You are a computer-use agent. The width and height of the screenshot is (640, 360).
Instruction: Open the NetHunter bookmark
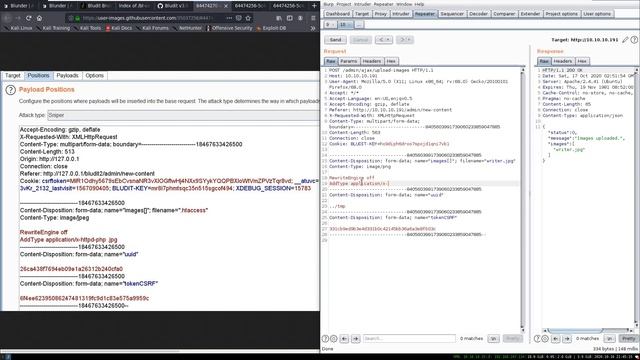coord(188,28)
